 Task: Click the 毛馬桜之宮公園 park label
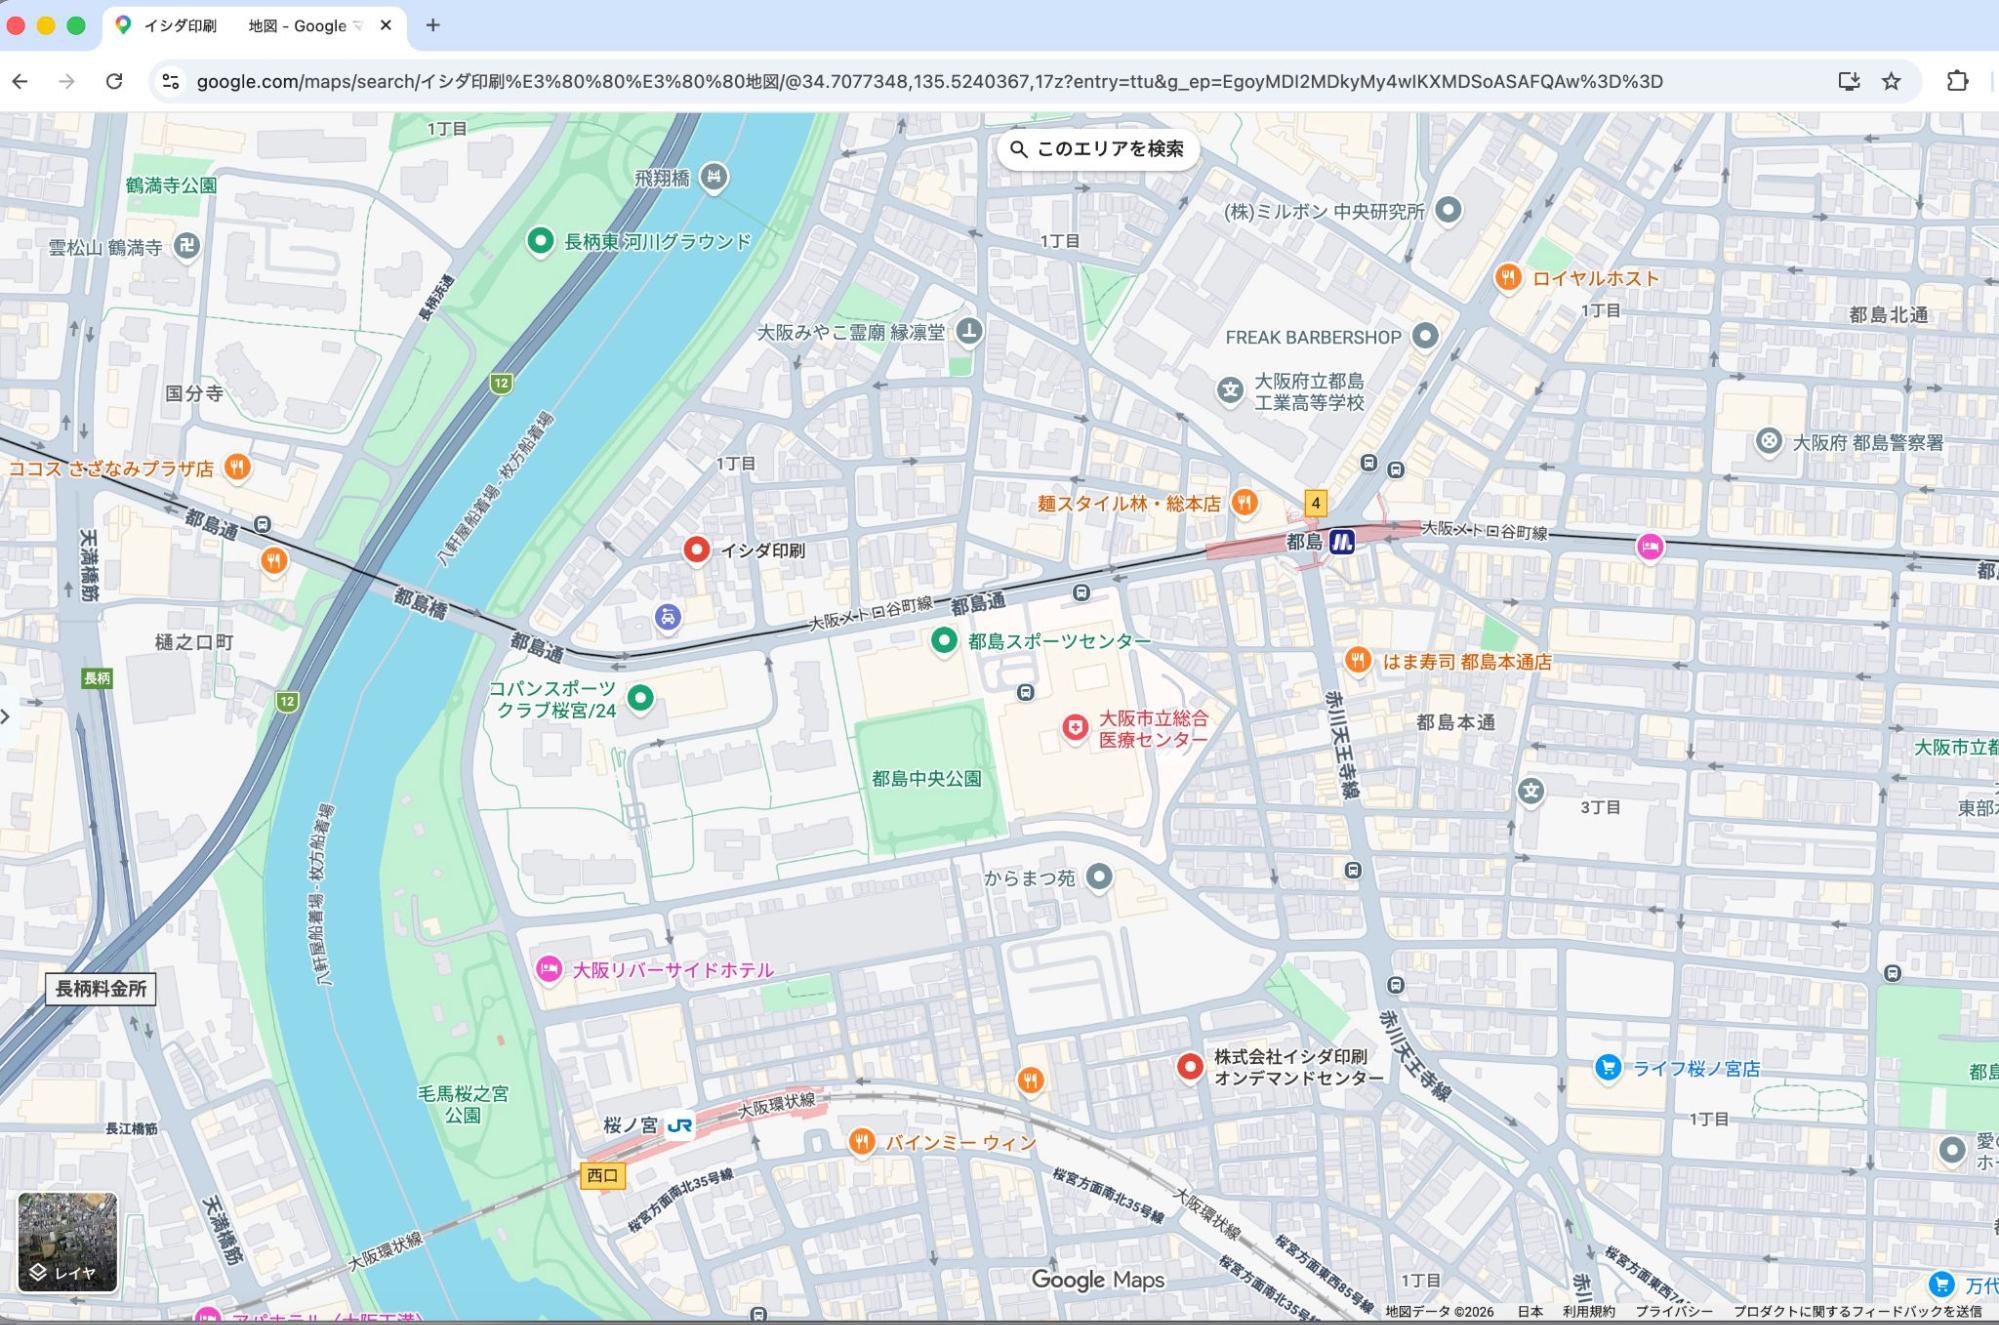point(462,1104)
